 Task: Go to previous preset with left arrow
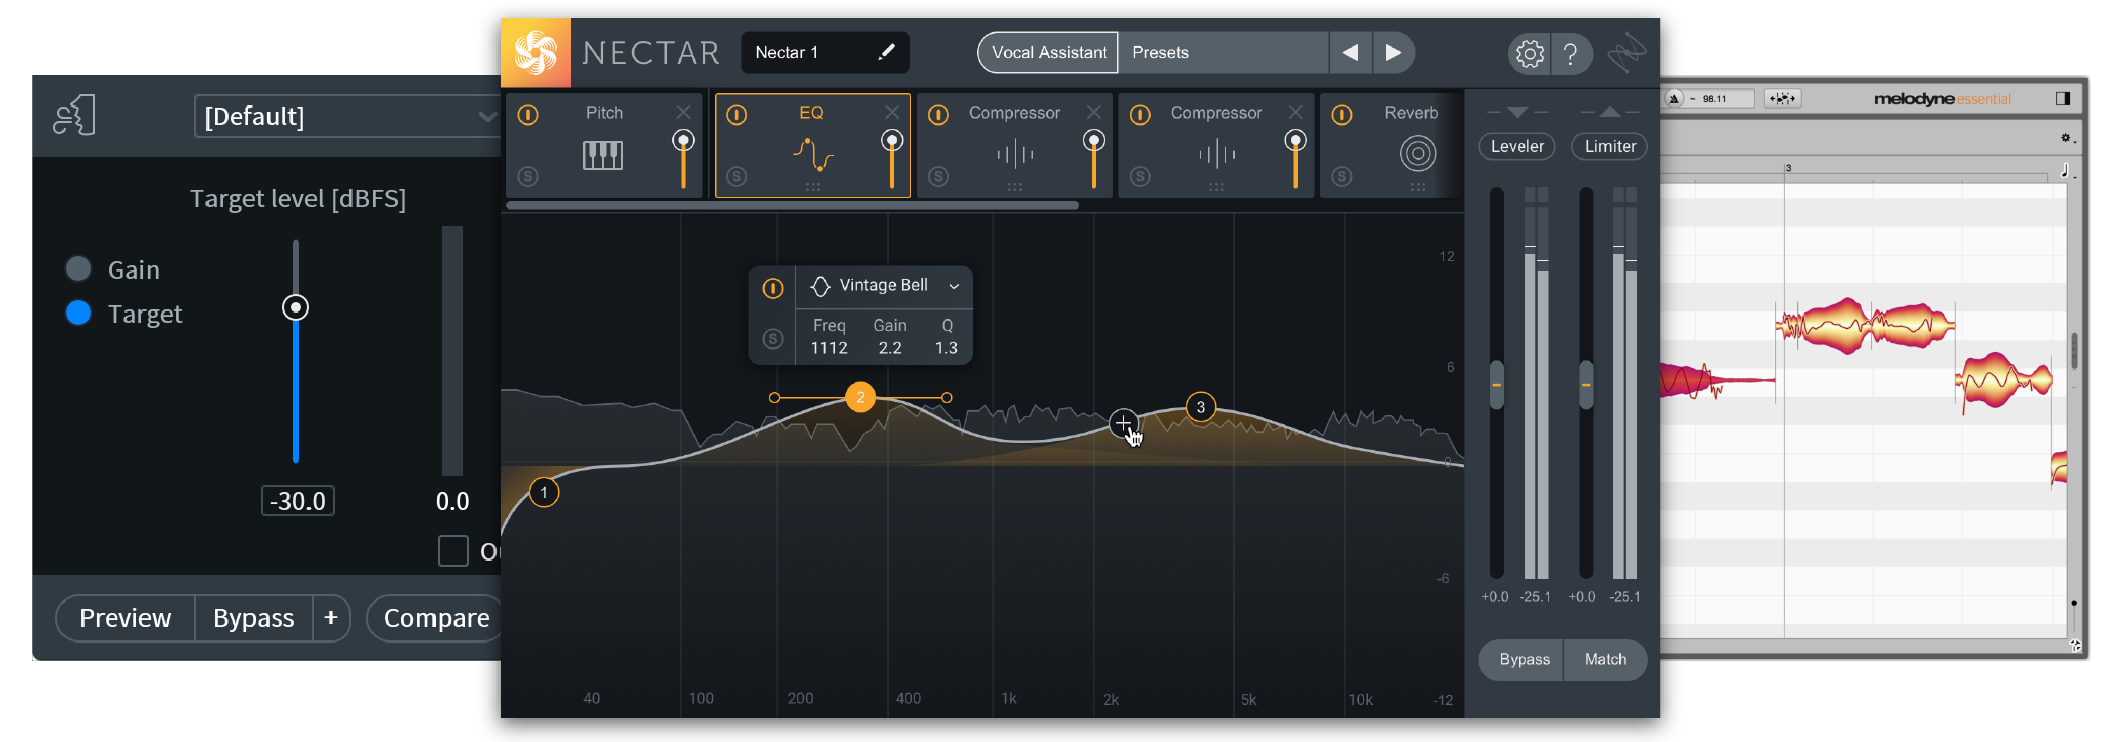tap(1350, 52)
